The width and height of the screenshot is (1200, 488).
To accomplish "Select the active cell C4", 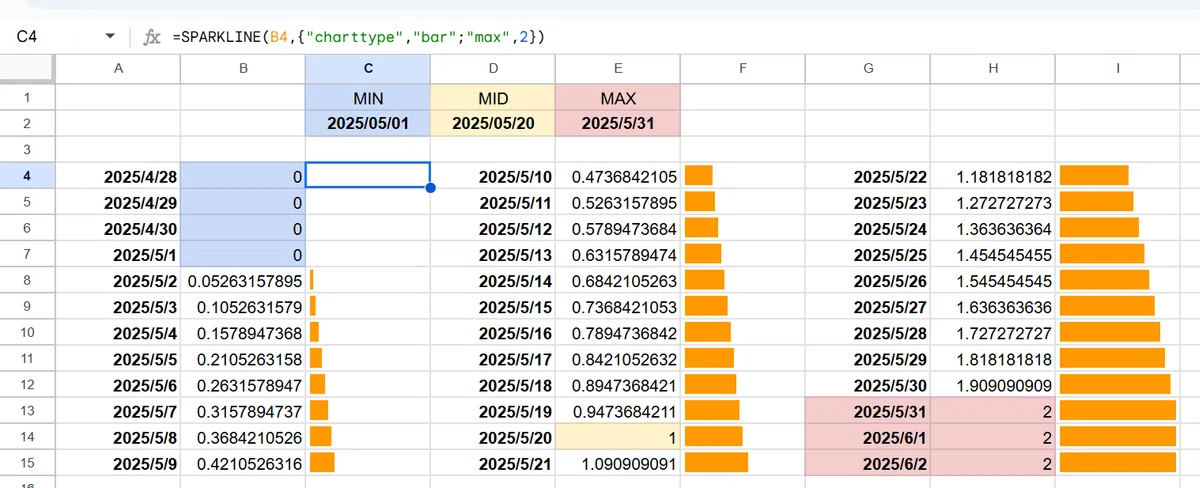I will click(368, 176).
